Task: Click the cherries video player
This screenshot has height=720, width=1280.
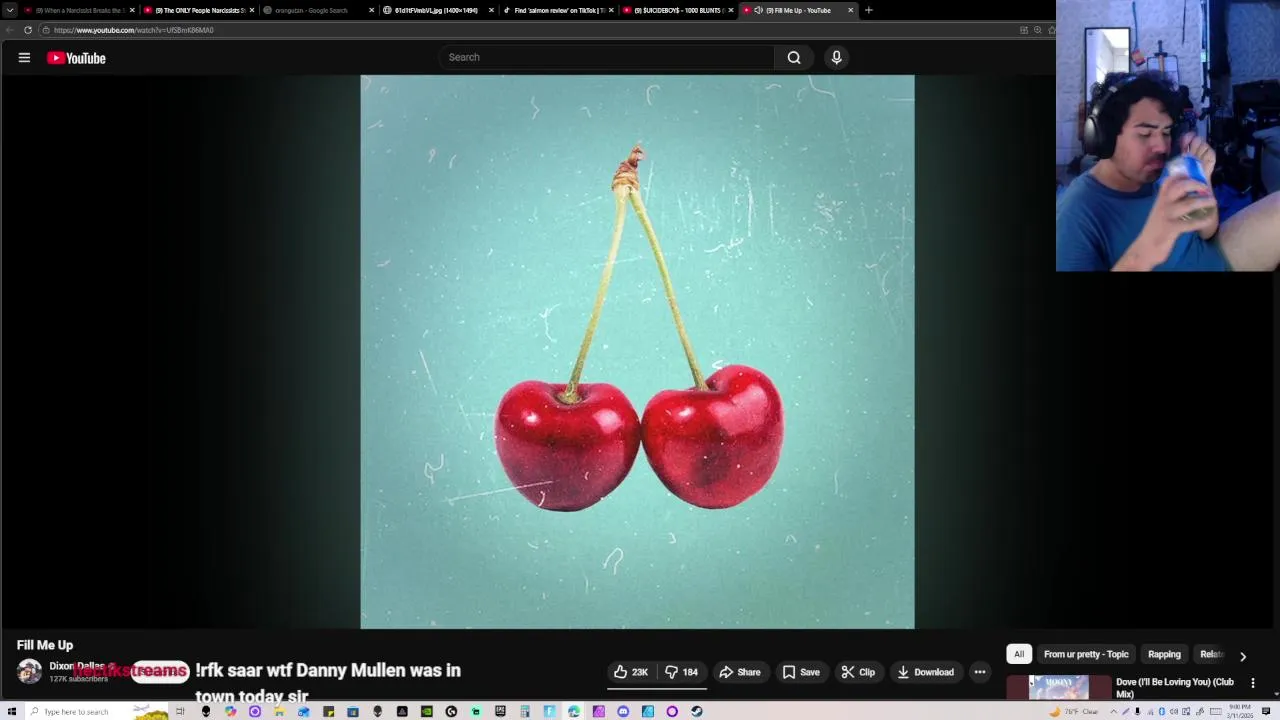Action: pyautogui.click(x=637, y=352)
